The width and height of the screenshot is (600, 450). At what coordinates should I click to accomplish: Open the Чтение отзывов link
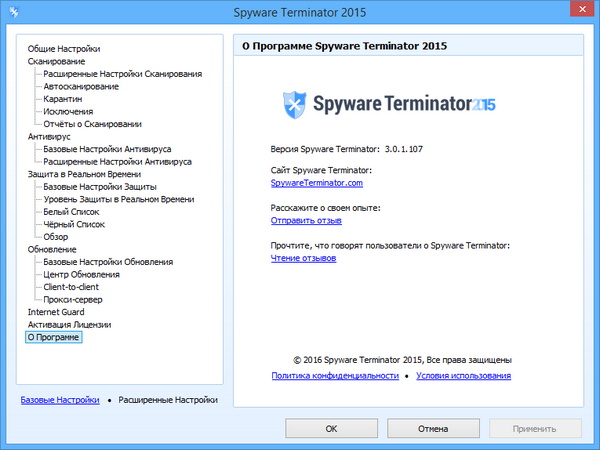coord(303,258)
